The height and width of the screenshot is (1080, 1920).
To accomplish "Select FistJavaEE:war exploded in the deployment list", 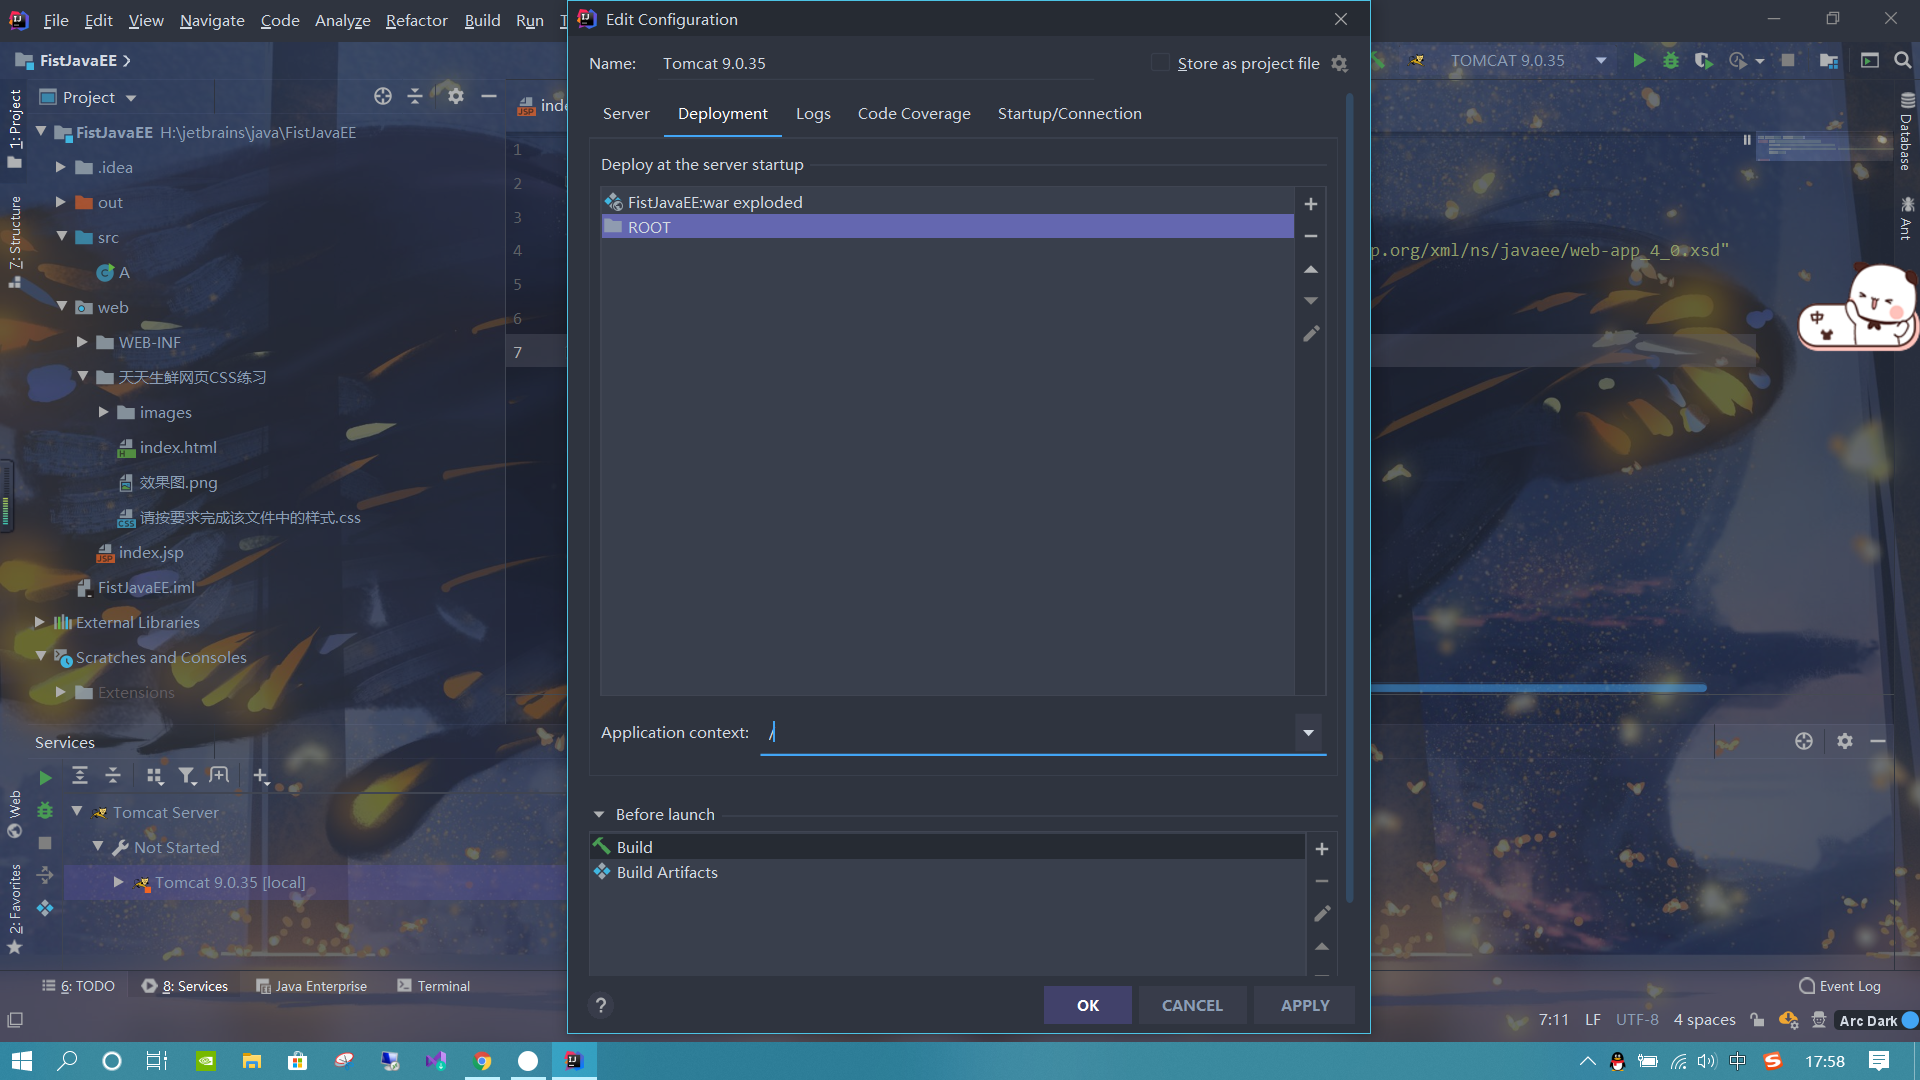I will click(x=715, y=202).
